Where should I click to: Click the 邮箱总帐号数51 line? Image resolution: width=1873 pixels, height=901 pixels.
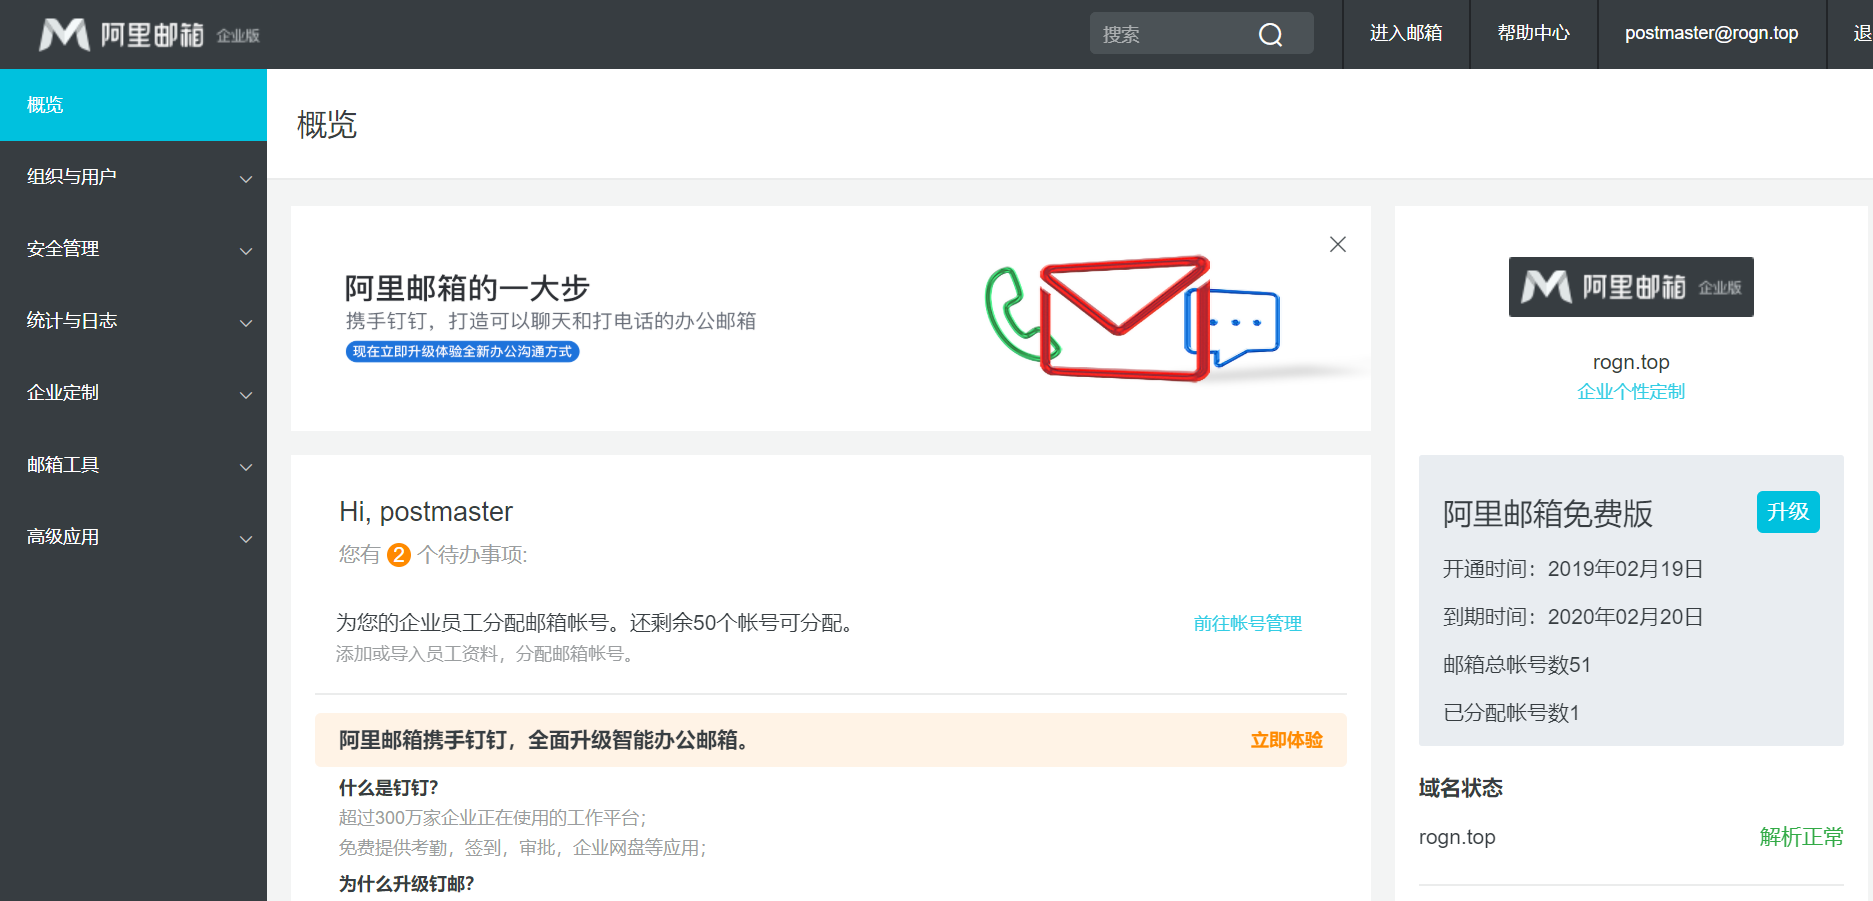(1517, 665)
